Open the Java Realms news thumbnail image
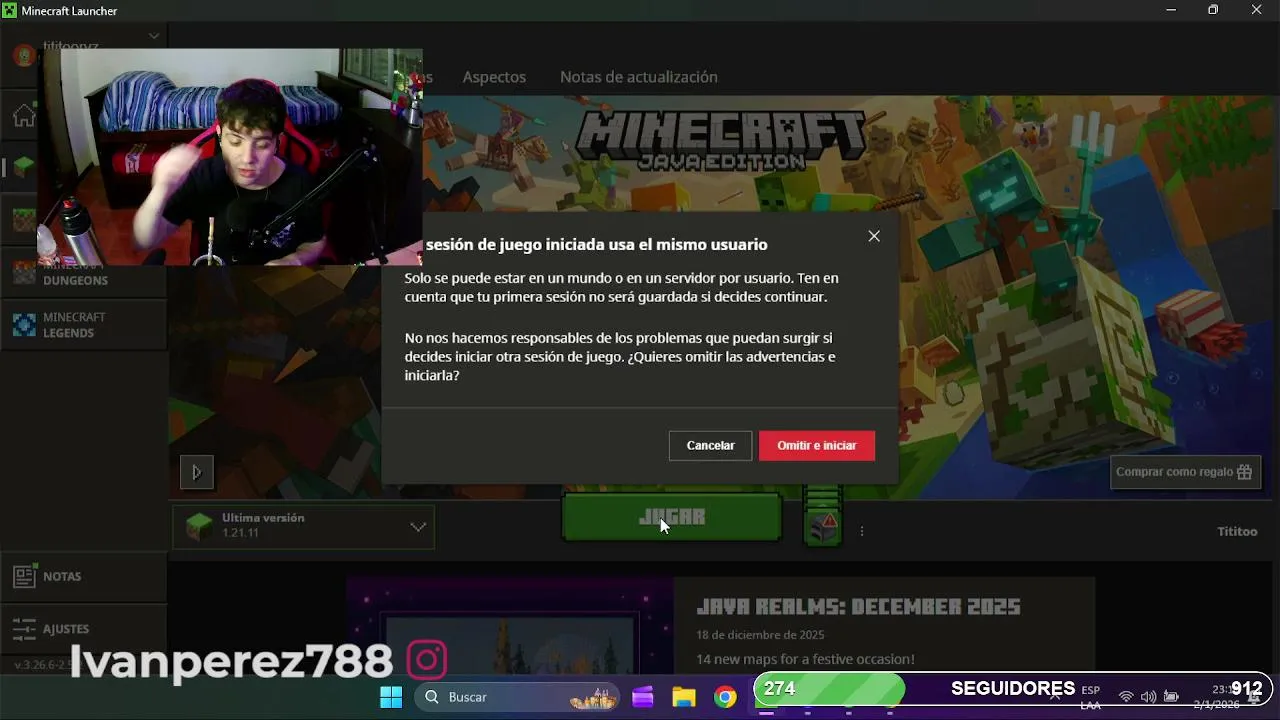1280x720 pixels. 510,625
